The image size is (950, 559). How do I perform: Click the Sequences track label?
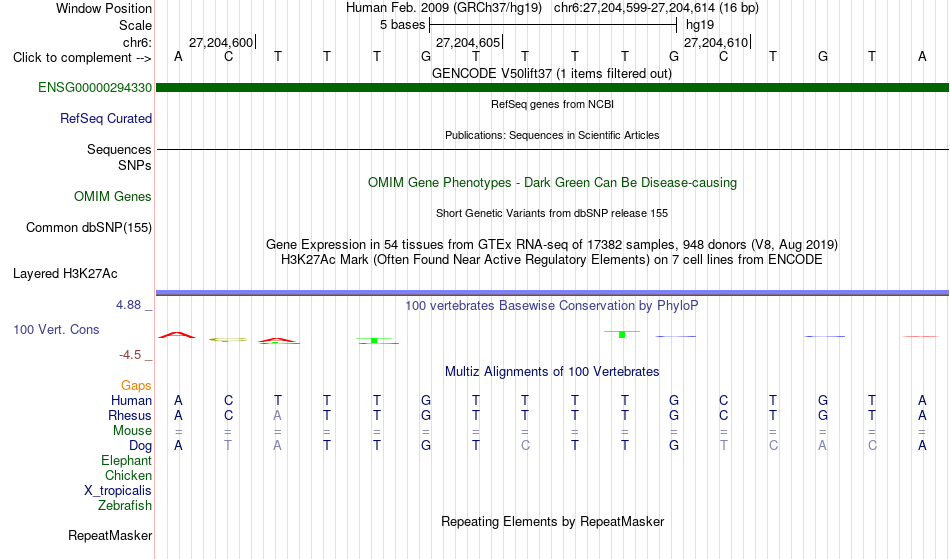point(119,150)
